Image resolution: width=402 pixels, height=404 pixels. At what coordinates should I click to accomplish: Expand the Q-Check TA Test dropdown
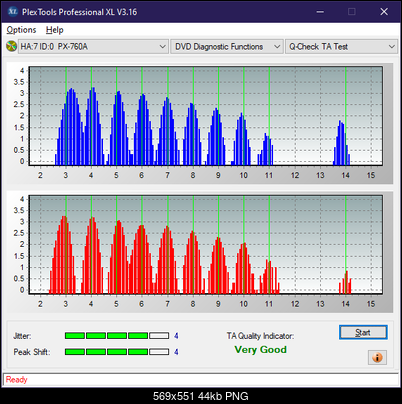341,47
